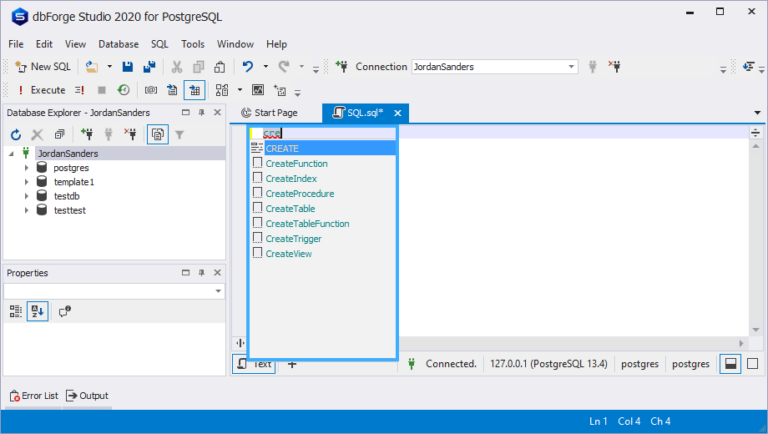
Task: Click the vertical scrollbar down arrow in editor
Action: click(x=756, y=330)
